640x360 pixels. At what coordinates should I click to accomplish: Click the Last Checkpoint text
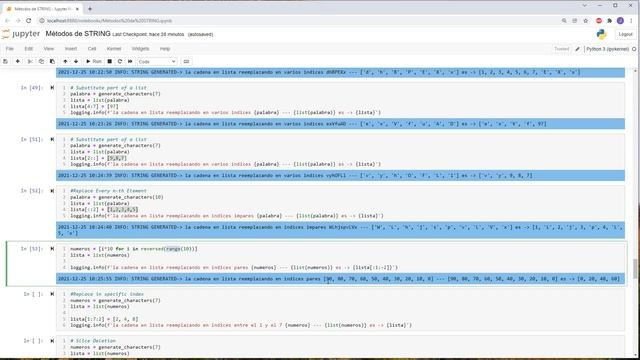coord(148,35)
